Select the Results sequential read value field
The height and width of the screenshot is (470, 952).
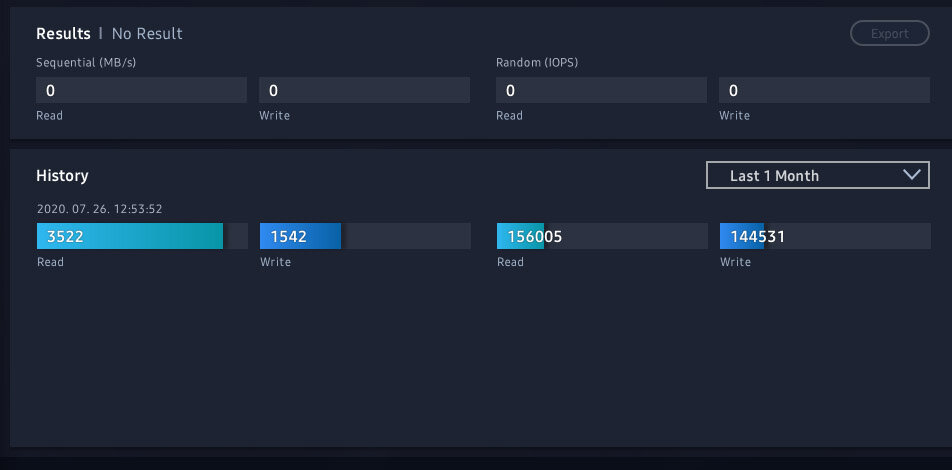coord(141,90)
